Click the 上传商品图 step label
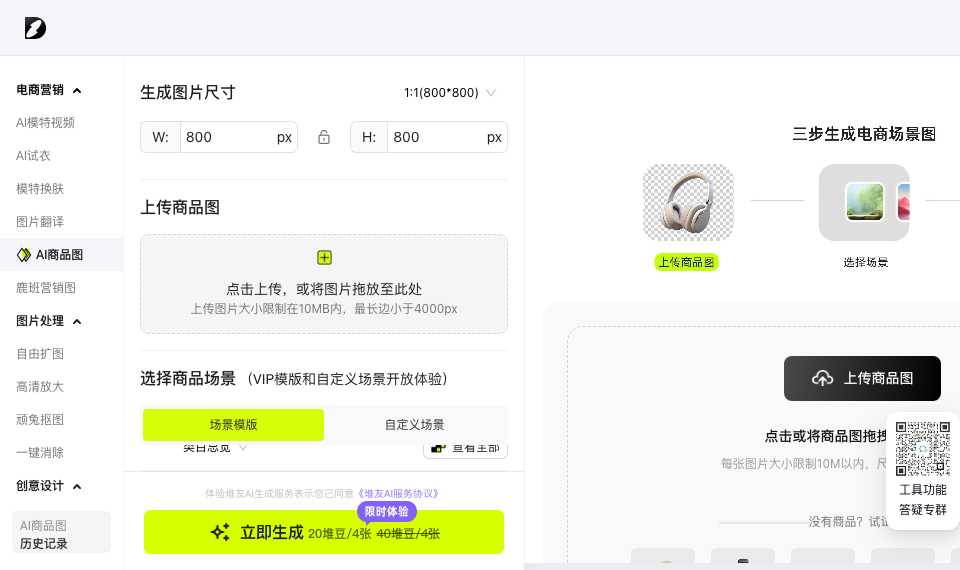Viewport: 960px width, 570px height. point(686,263)
